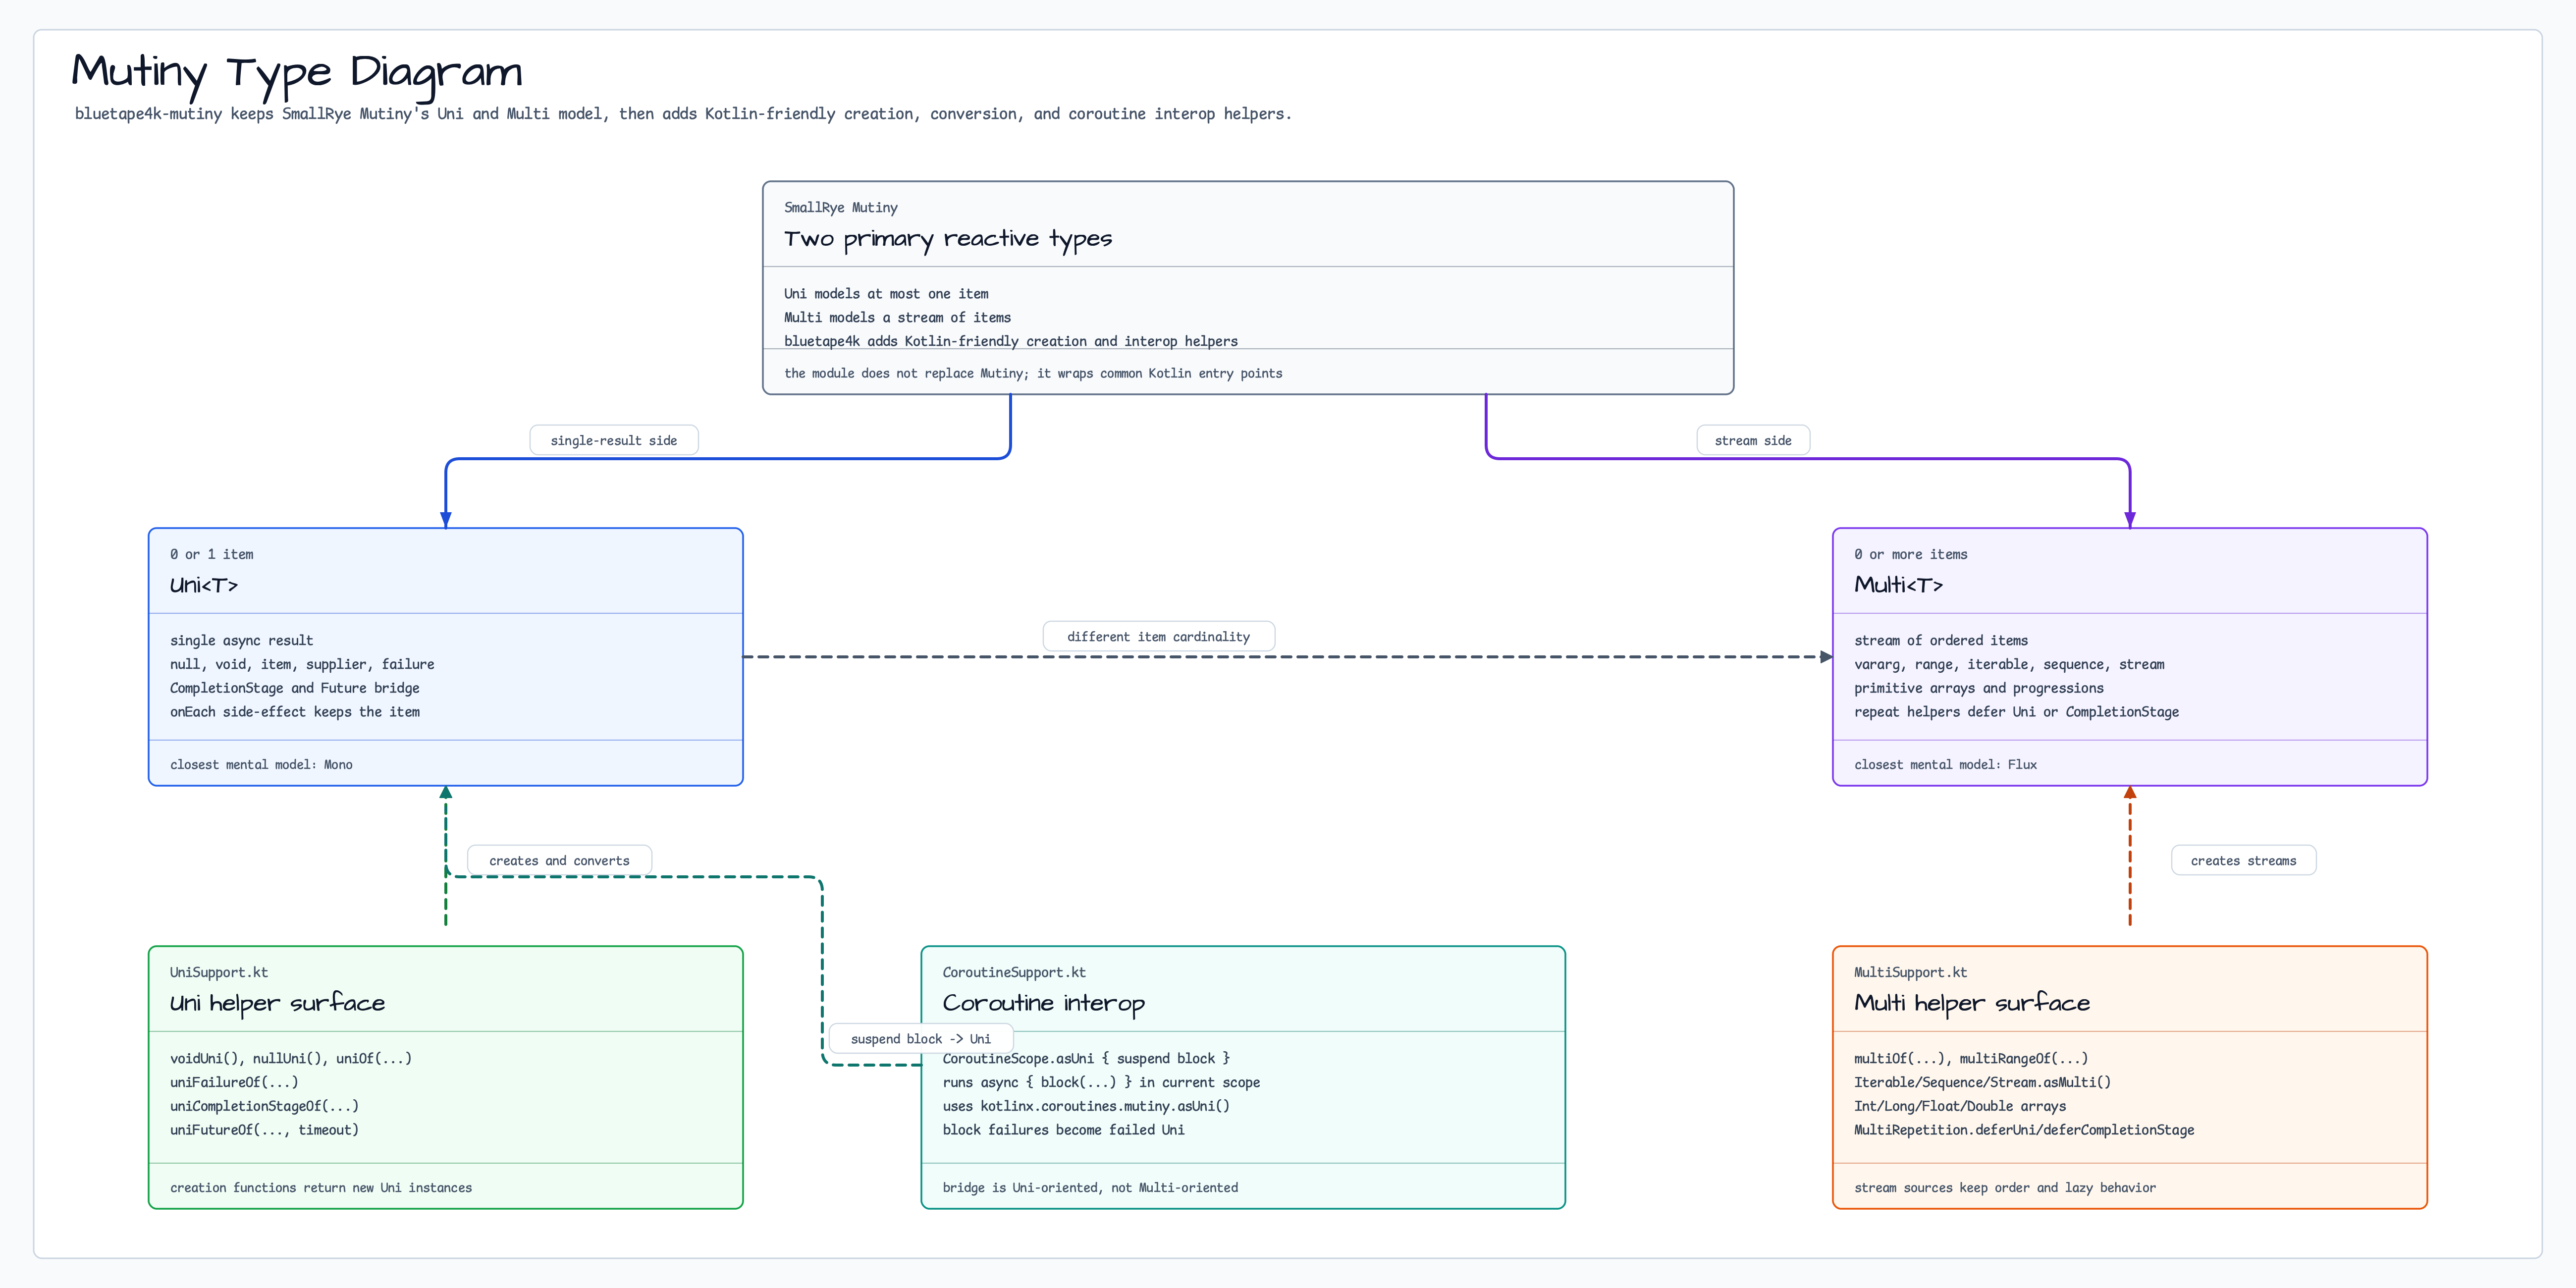Select closest mental model: Mono footer
The height and width of the screenshot is (1288, 2576).
tap(261, 765)
